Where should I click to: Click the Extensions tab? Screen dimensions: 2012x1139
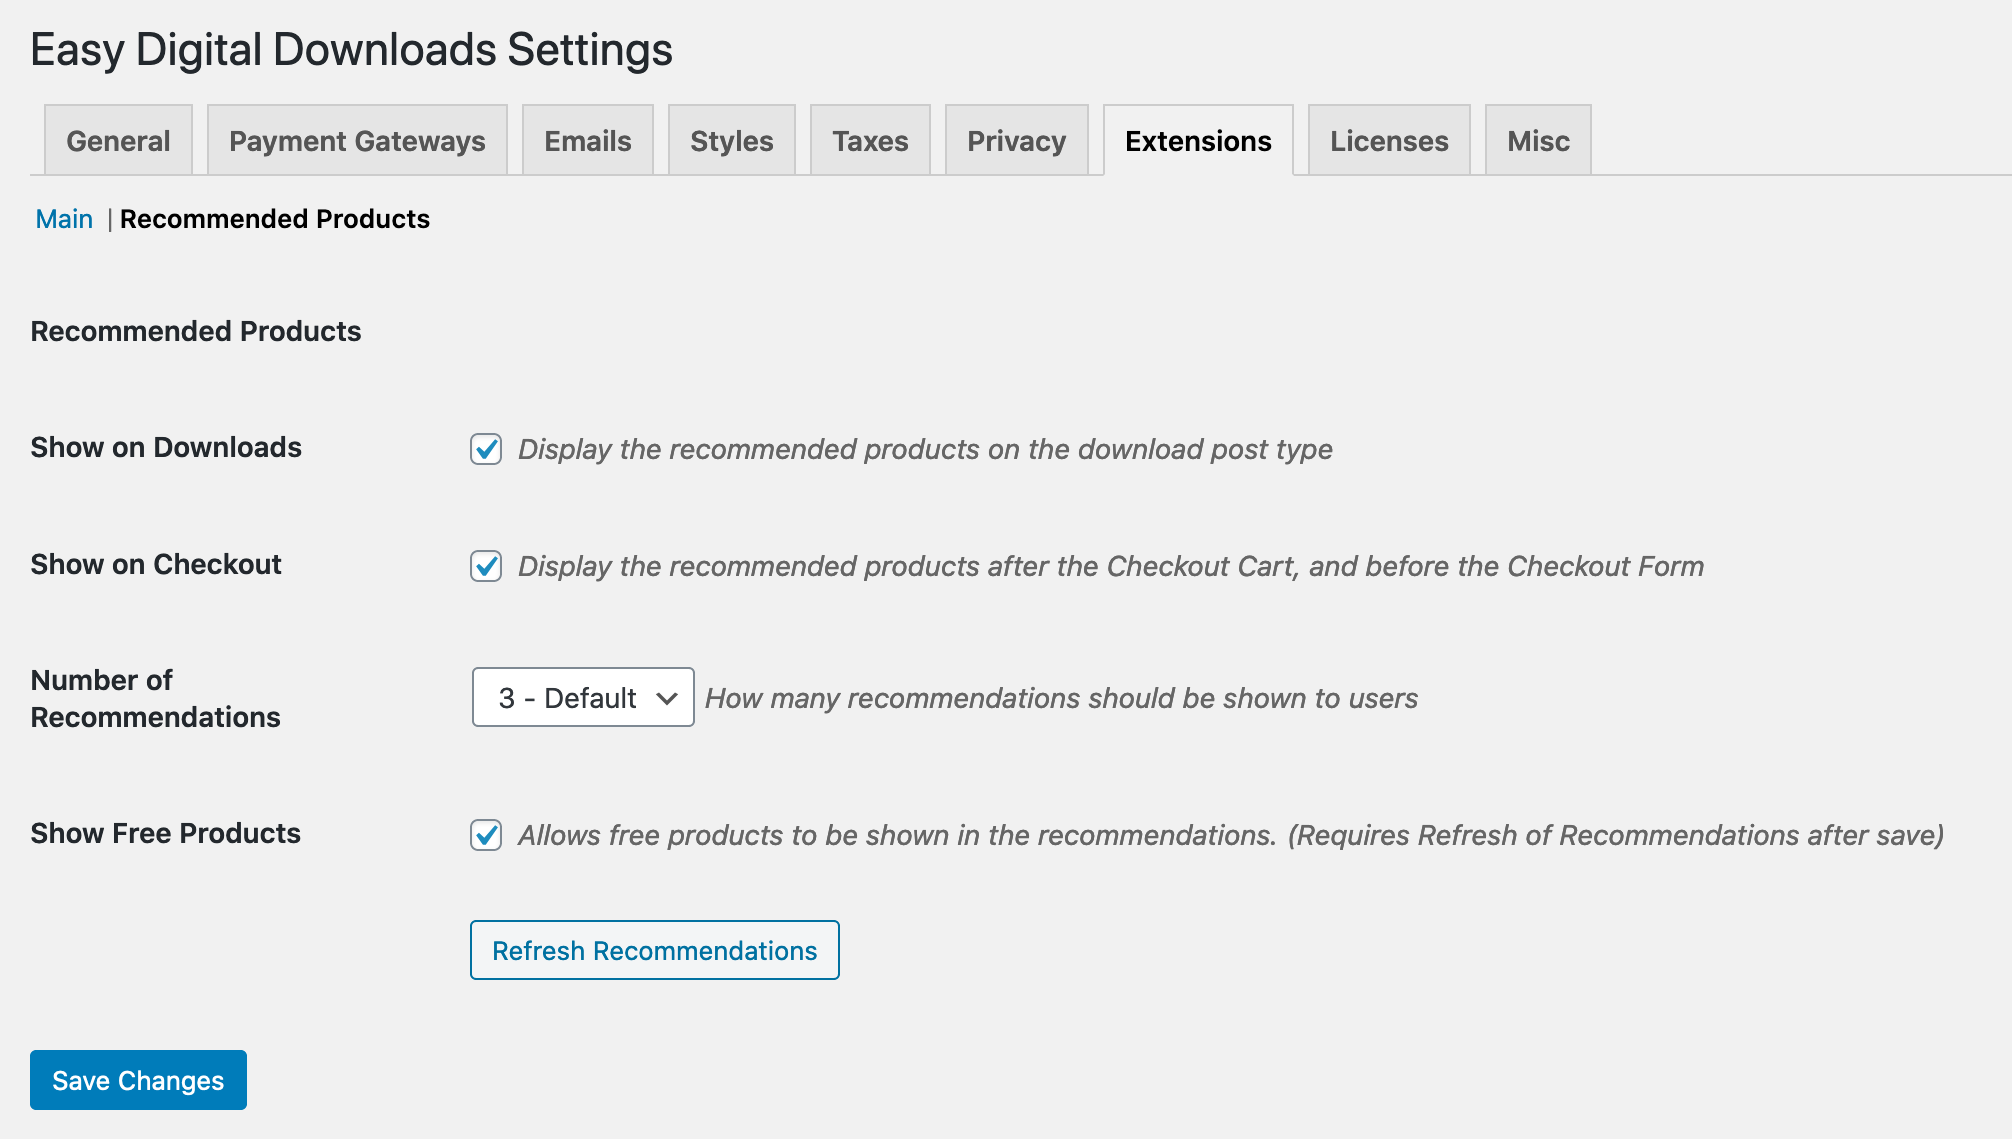point(1198,141)
